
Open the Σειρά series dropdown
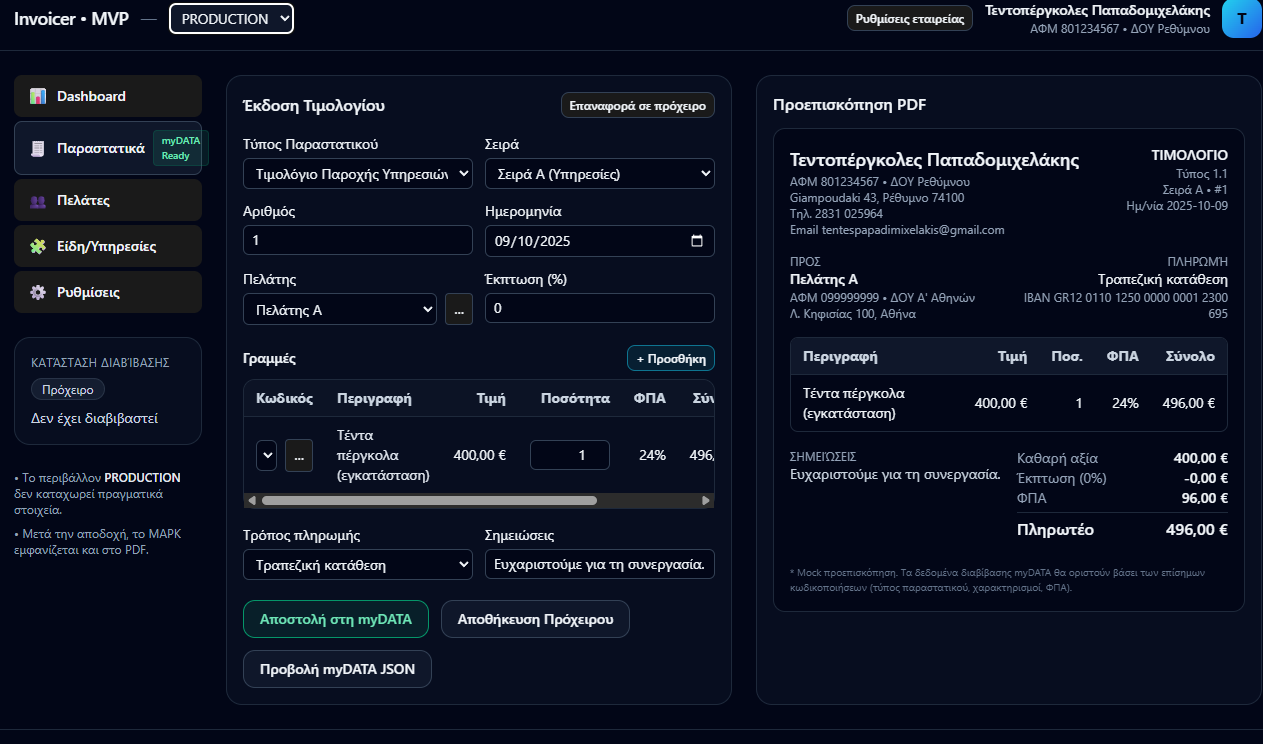click(x=599, y=174)
